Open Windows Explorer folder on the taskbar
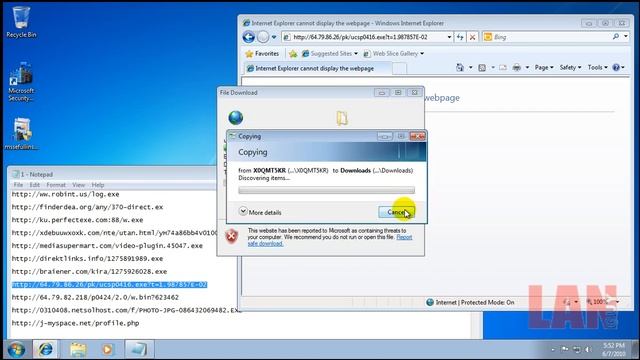The image size is (640, 360). 78,349
